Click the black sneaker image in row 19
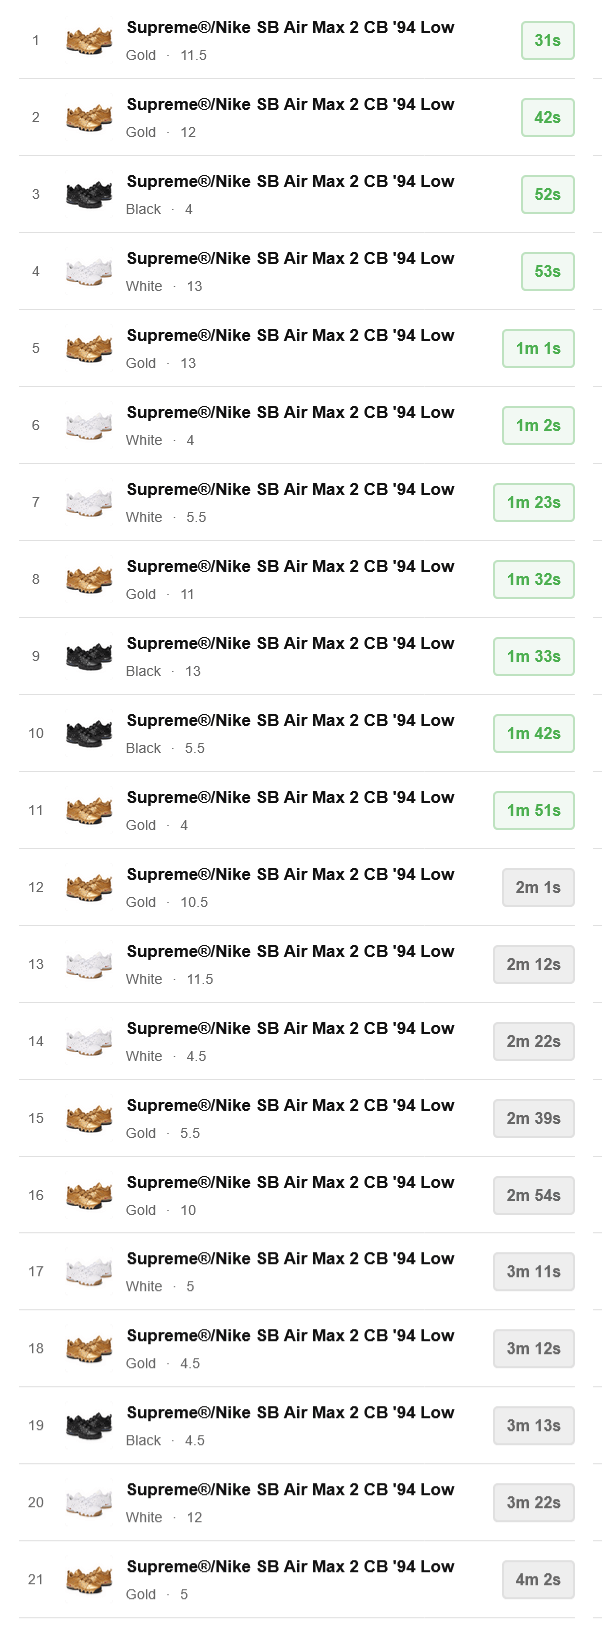The width and height of the screenshot is (602, 1627). click(89, 1426)
